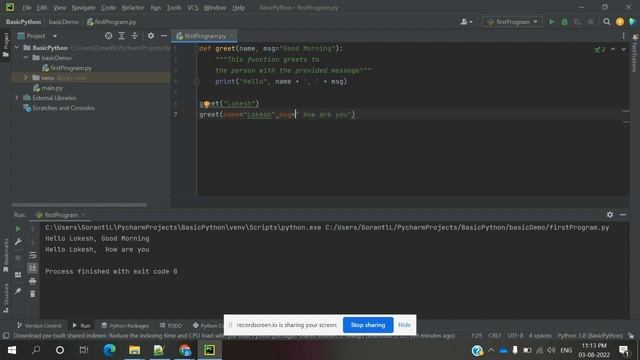
Task: Open firstProgram run configuration dropdown
Action: point(513,22)
